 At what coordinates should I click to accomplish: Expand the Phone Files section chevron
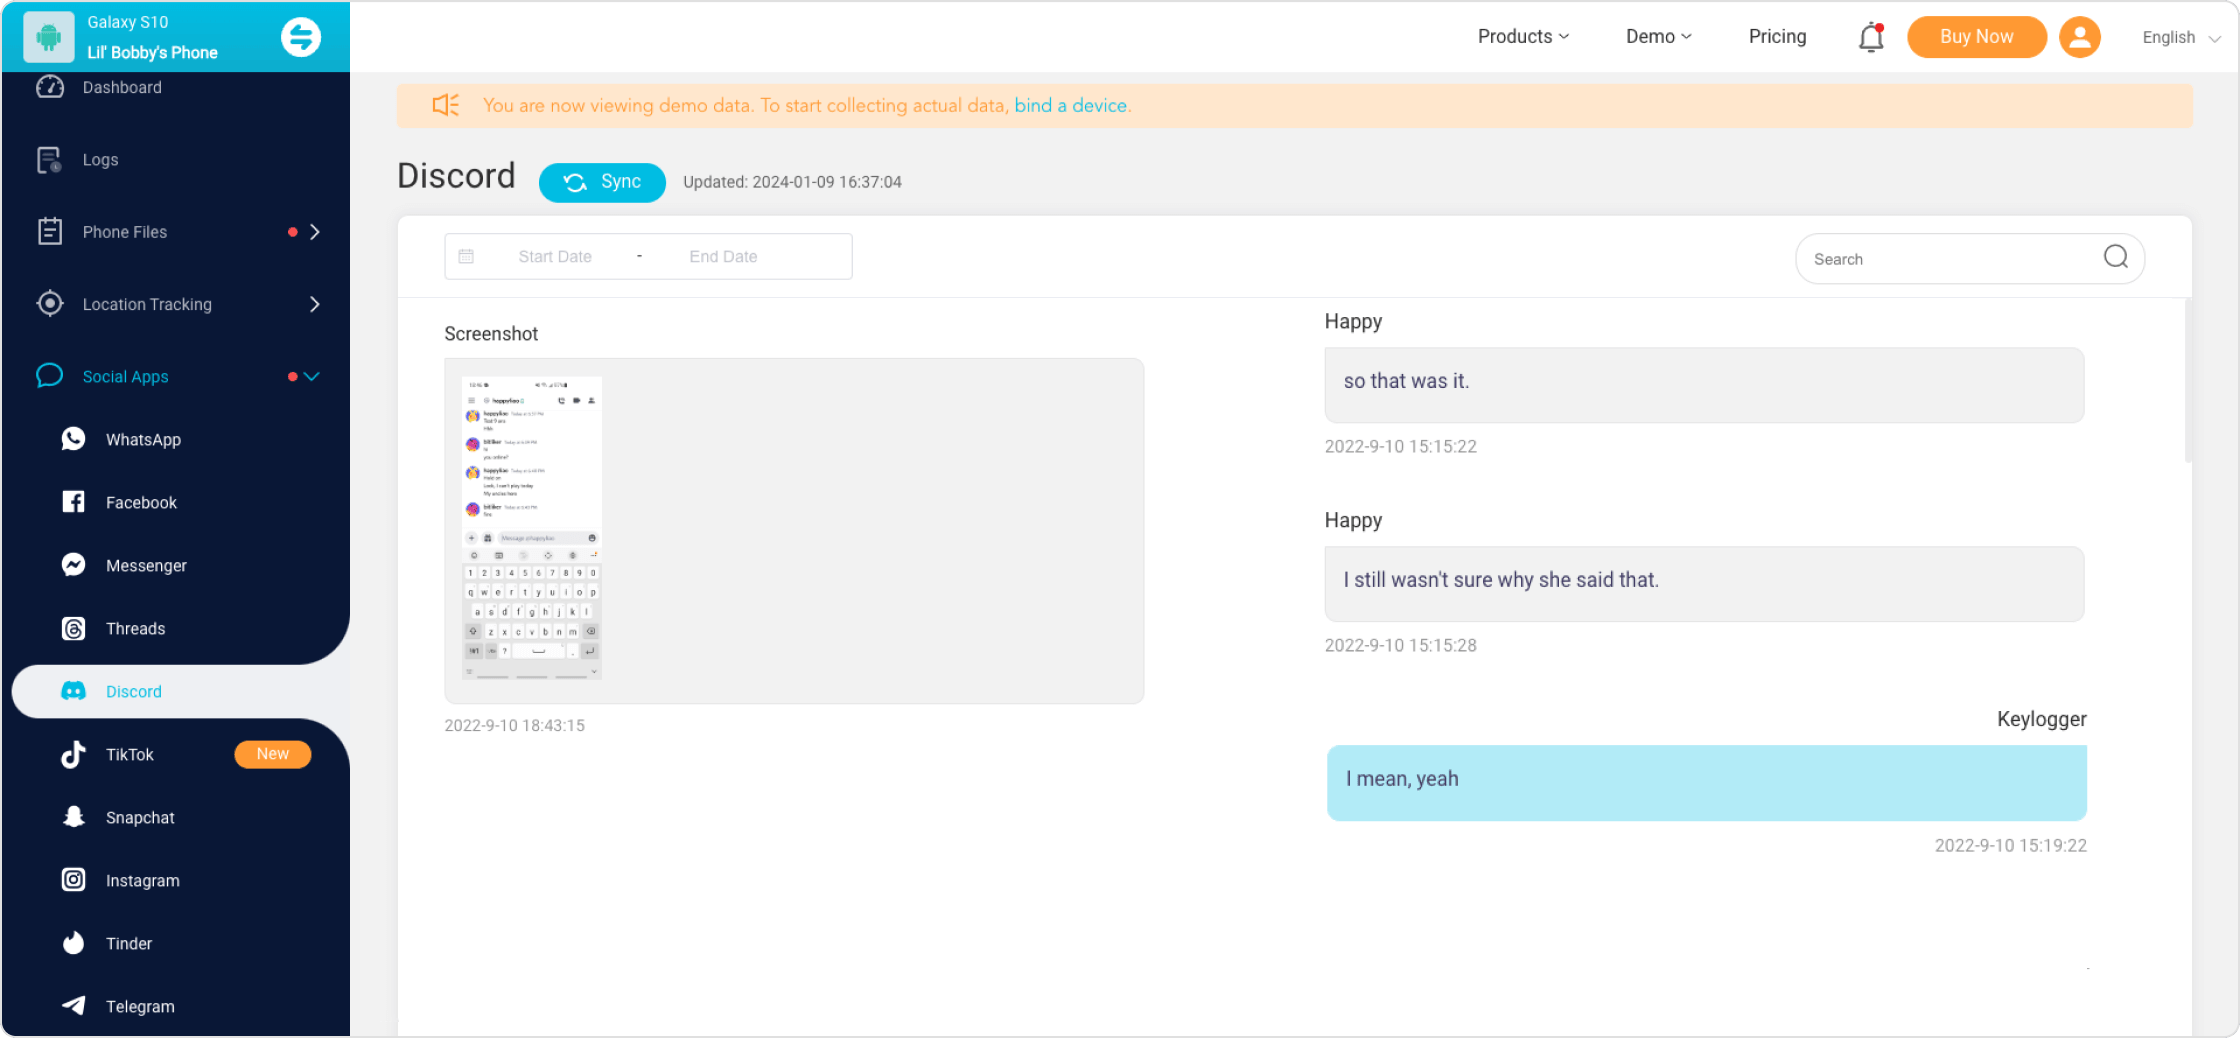[x=315, y=232]
